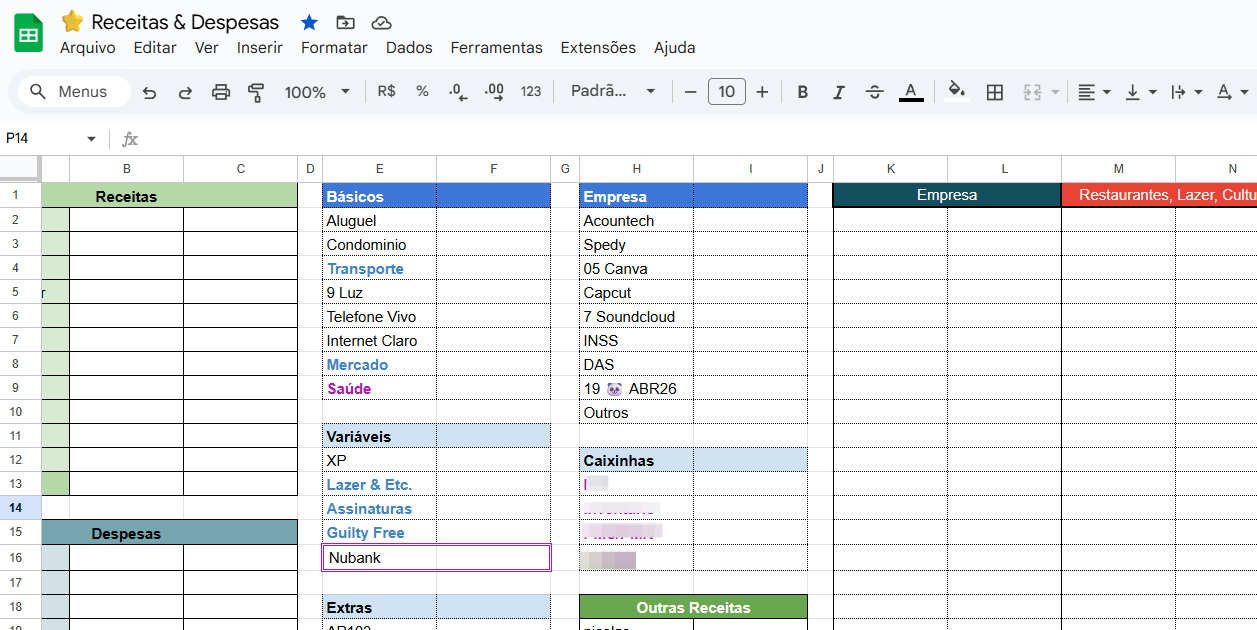Select column header E
The height and width of the screenshot is (630, 1257).
[x=379, y=169]
